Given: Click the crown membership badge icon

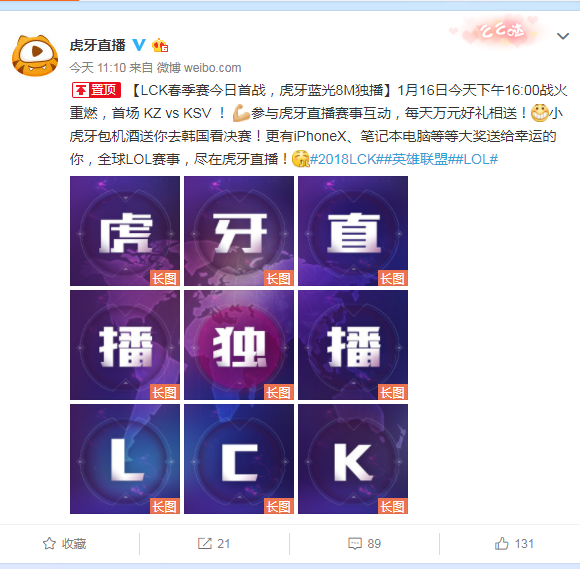Looking at the screenshot, I should pos(160,46).
